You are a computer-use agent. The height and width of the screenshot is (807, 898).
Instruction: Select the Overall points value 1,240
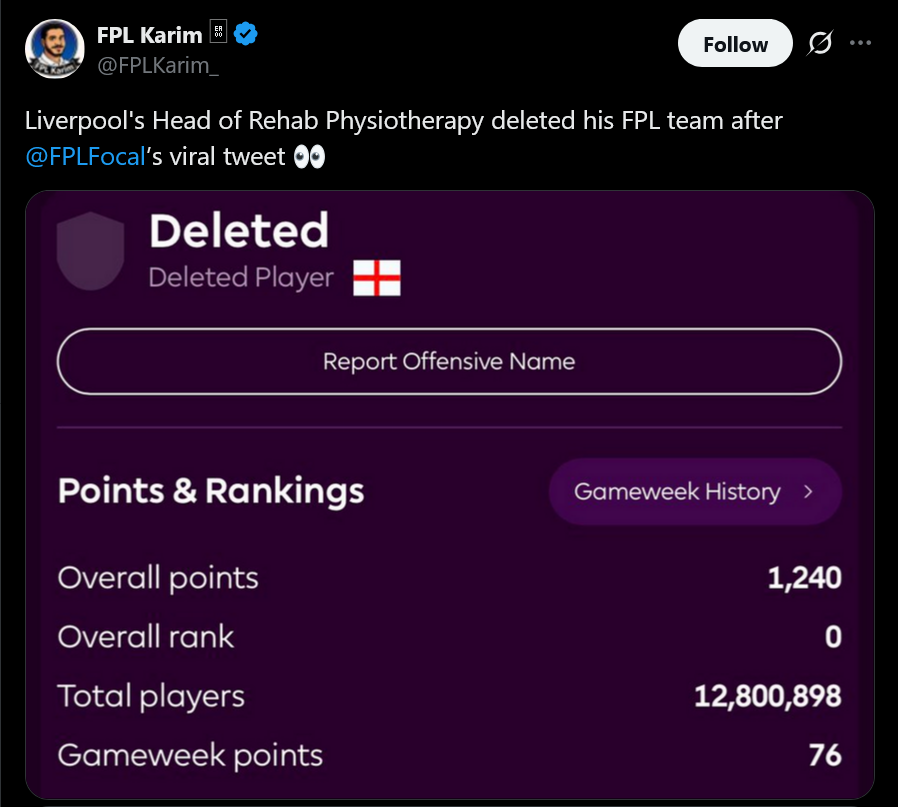point(804,578)
